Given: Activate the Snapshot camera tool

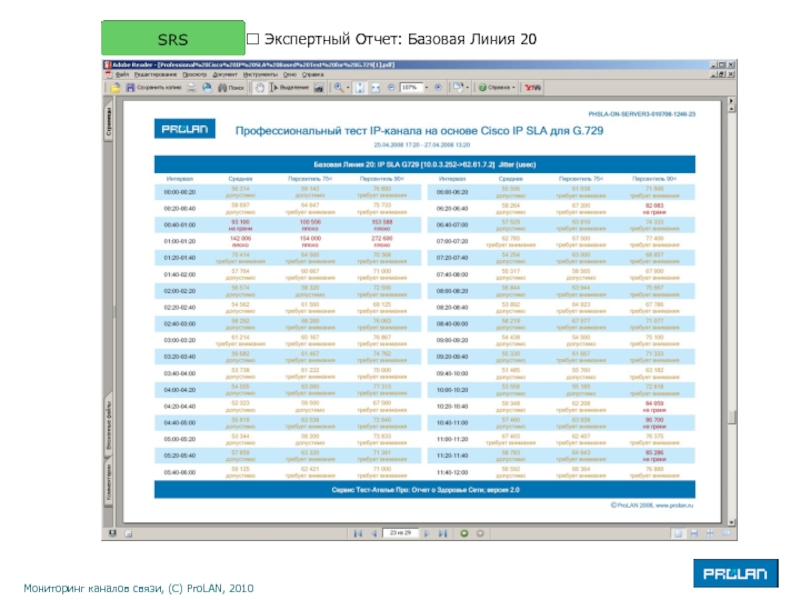Looking at the screenshot, I should [x=319, y=88].
